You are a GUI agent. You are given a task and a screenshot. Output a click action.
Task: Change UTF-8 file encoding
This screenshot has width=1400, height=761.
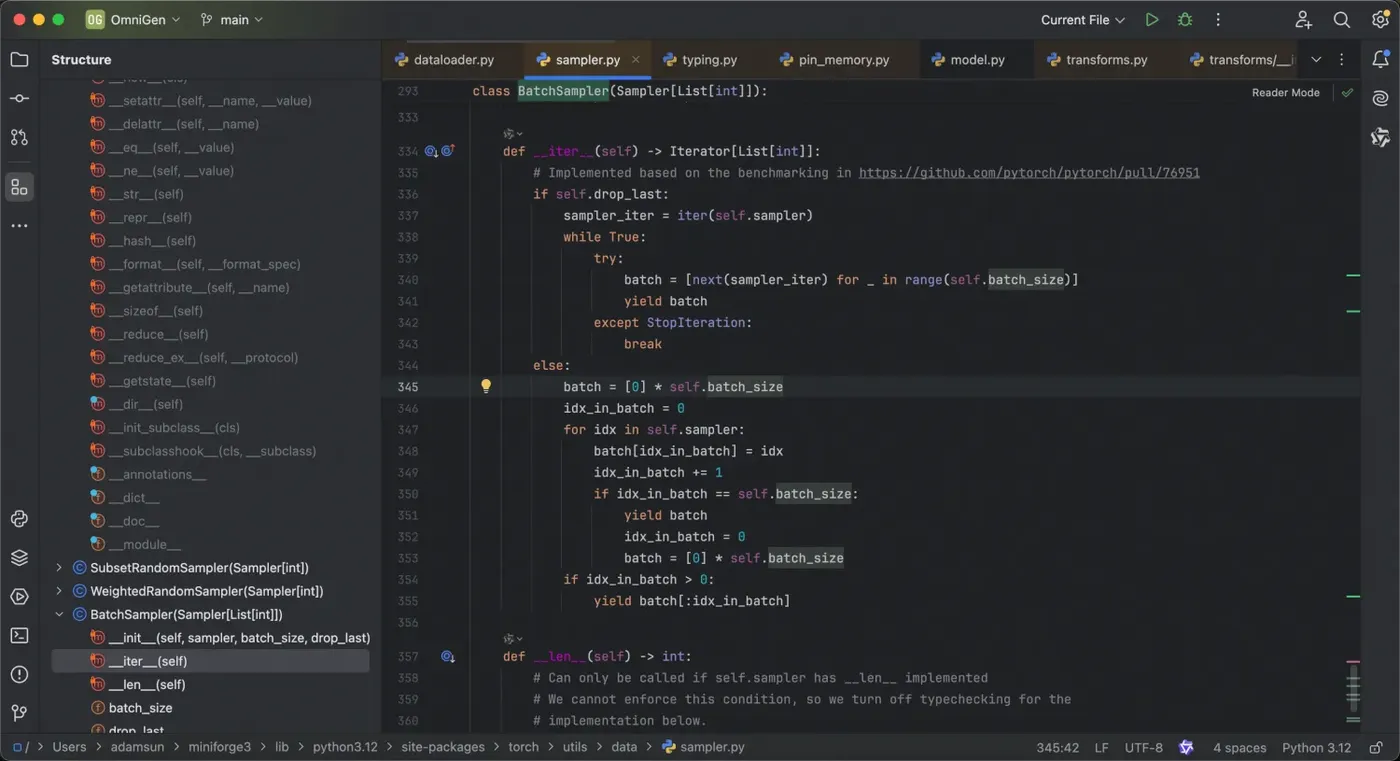pos(1143,747)
